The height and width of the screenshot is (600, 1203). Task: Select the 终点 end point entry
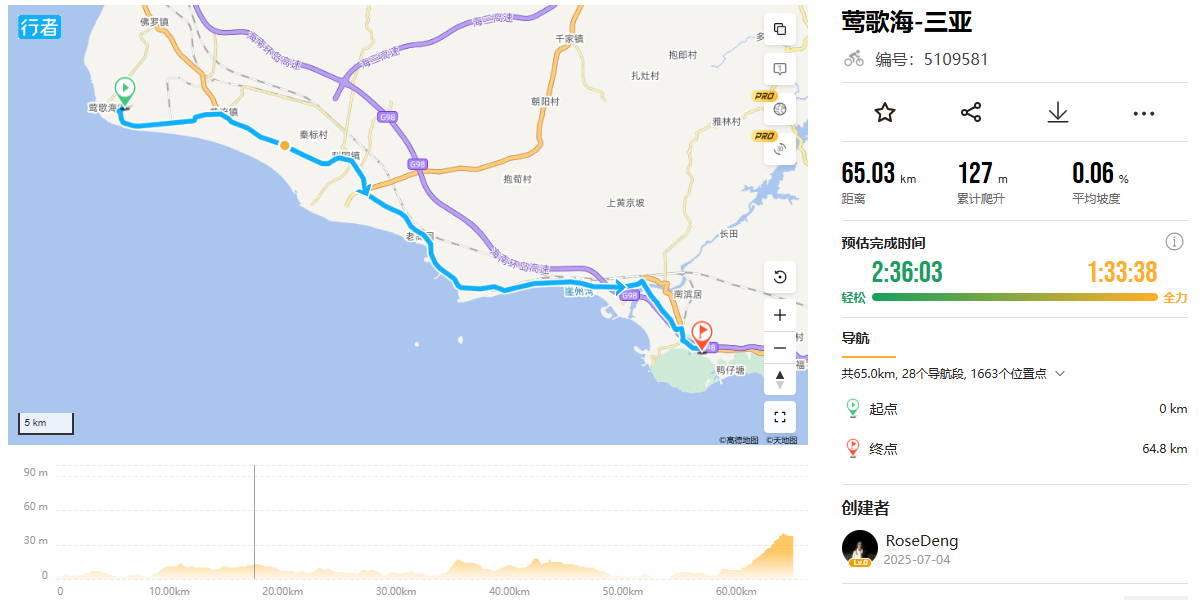(x=883, y=449)
